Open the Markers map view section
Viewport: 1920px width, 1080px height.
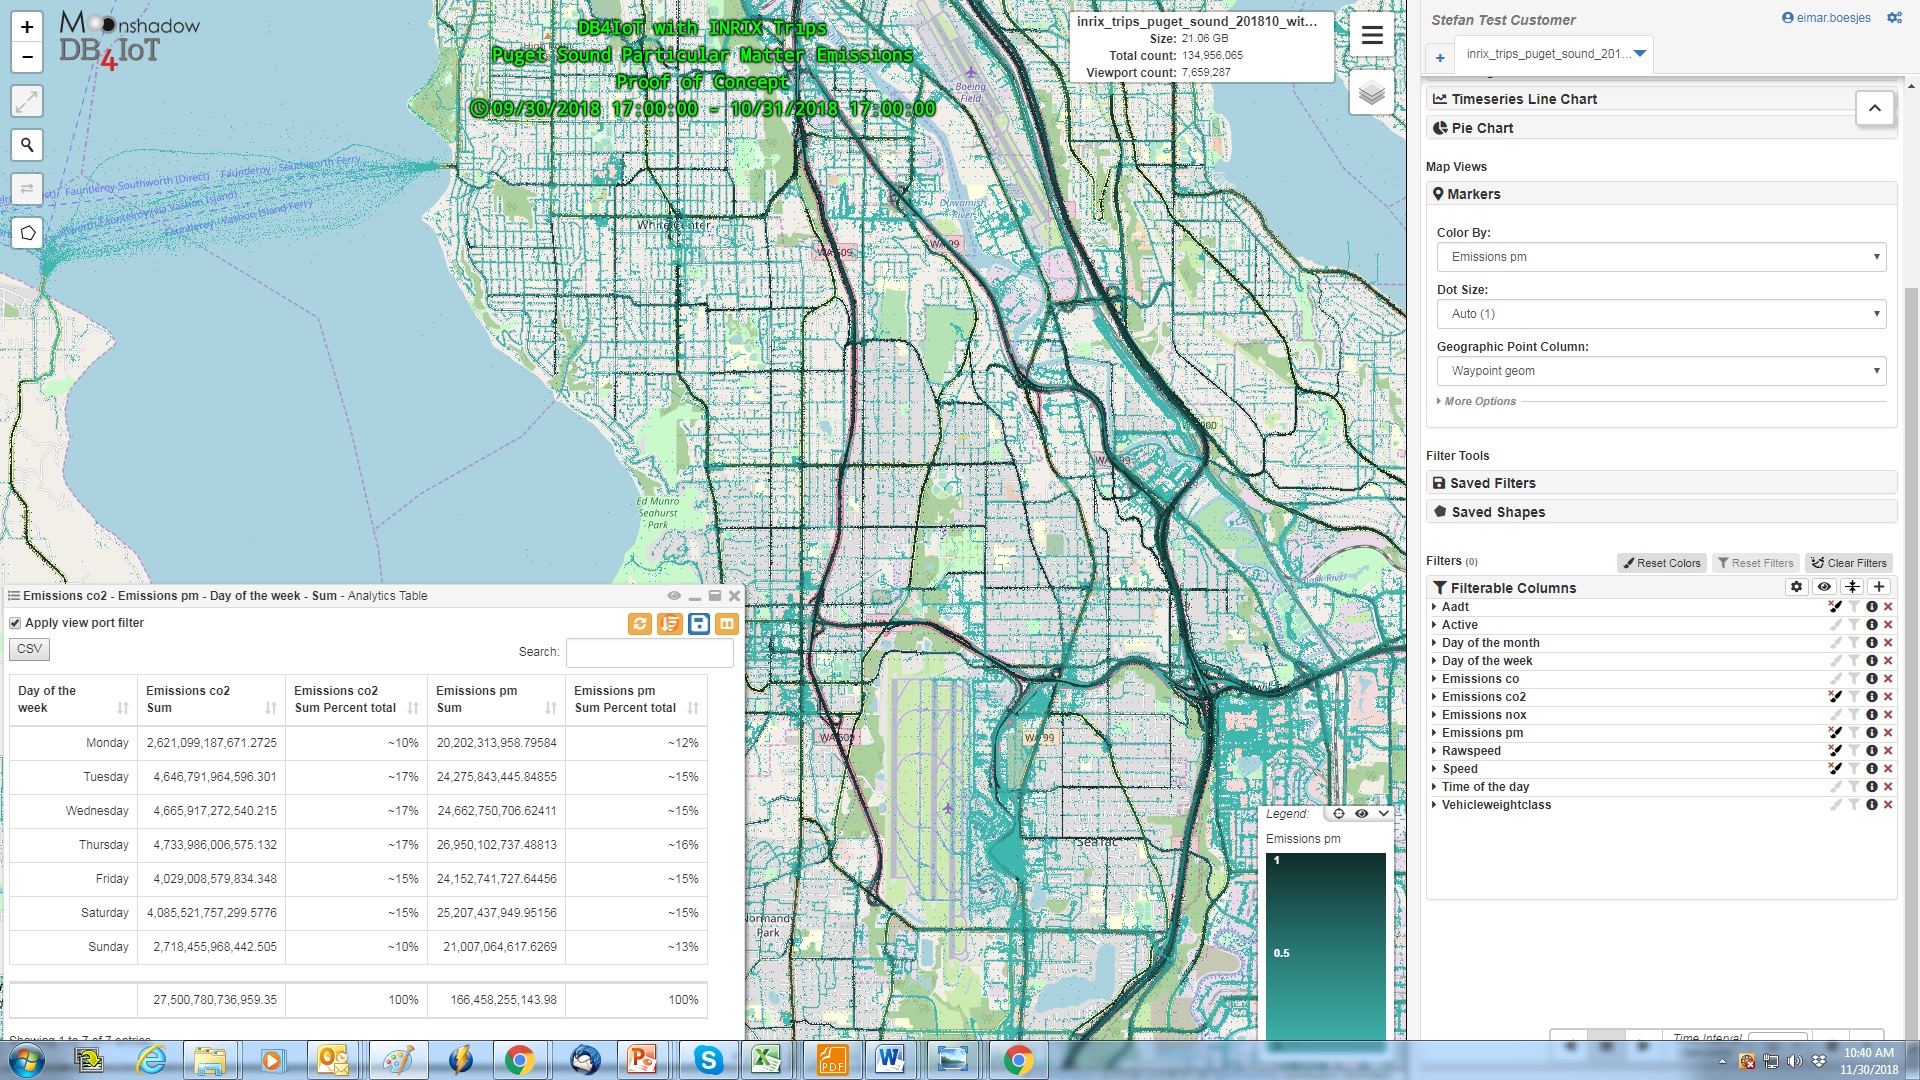[1661, 194]
